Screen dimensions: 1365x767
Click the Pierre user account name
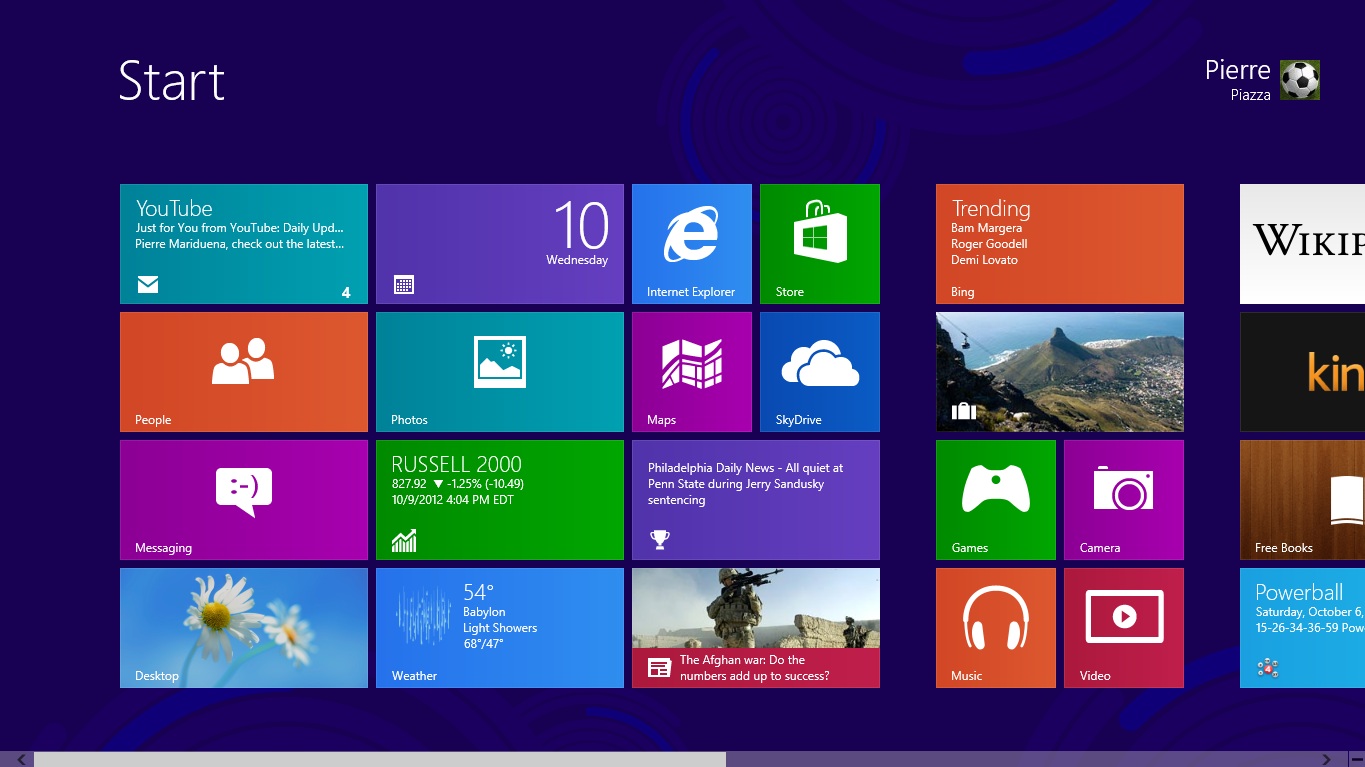tap(1237, 70)
